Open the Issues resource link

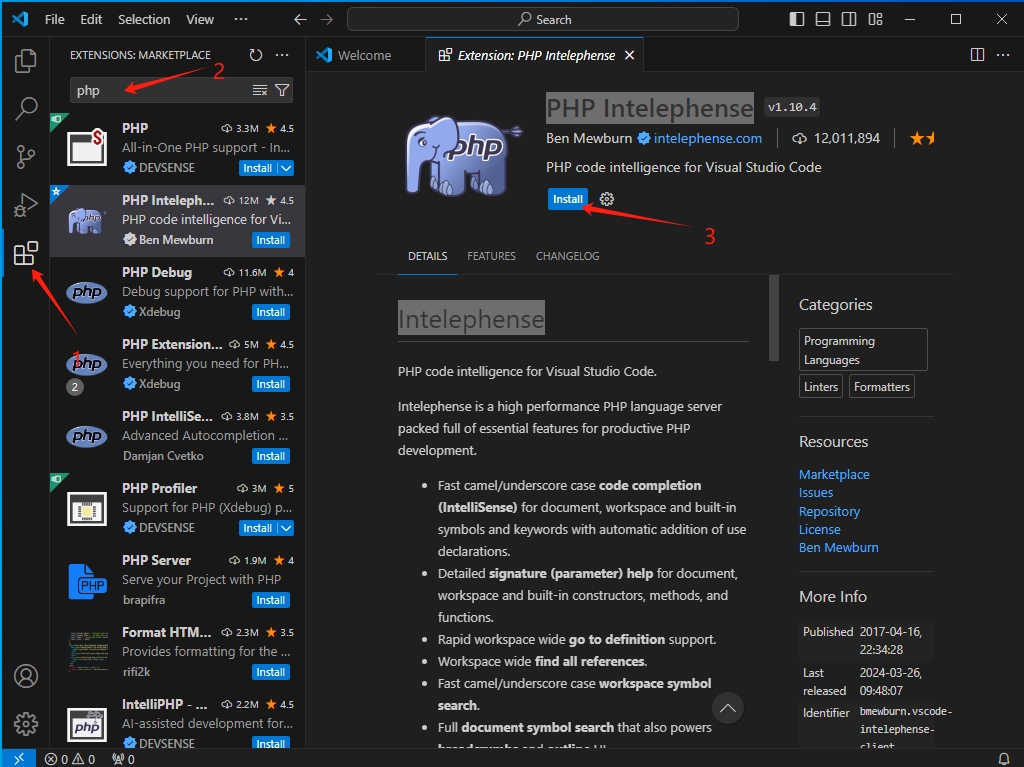816,493
